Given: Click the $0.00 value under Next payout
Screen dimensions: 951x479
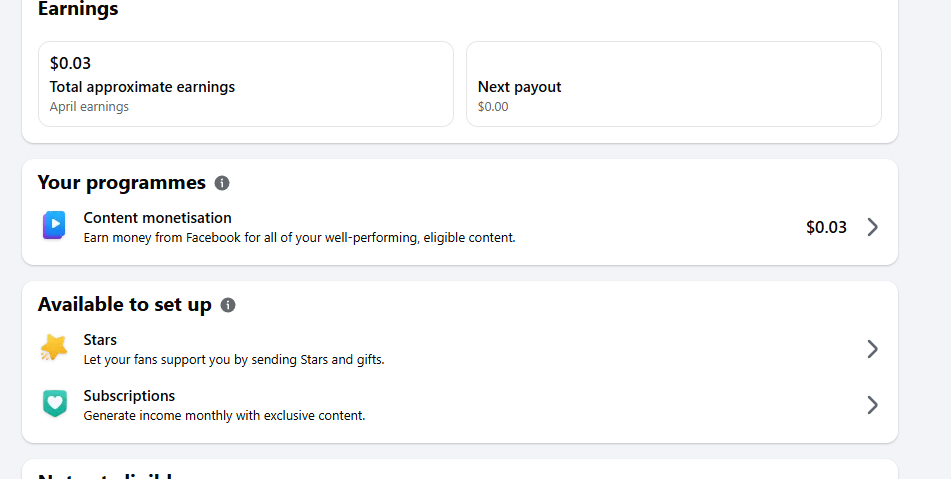Looking at the screenshot, I should point(493,107).
